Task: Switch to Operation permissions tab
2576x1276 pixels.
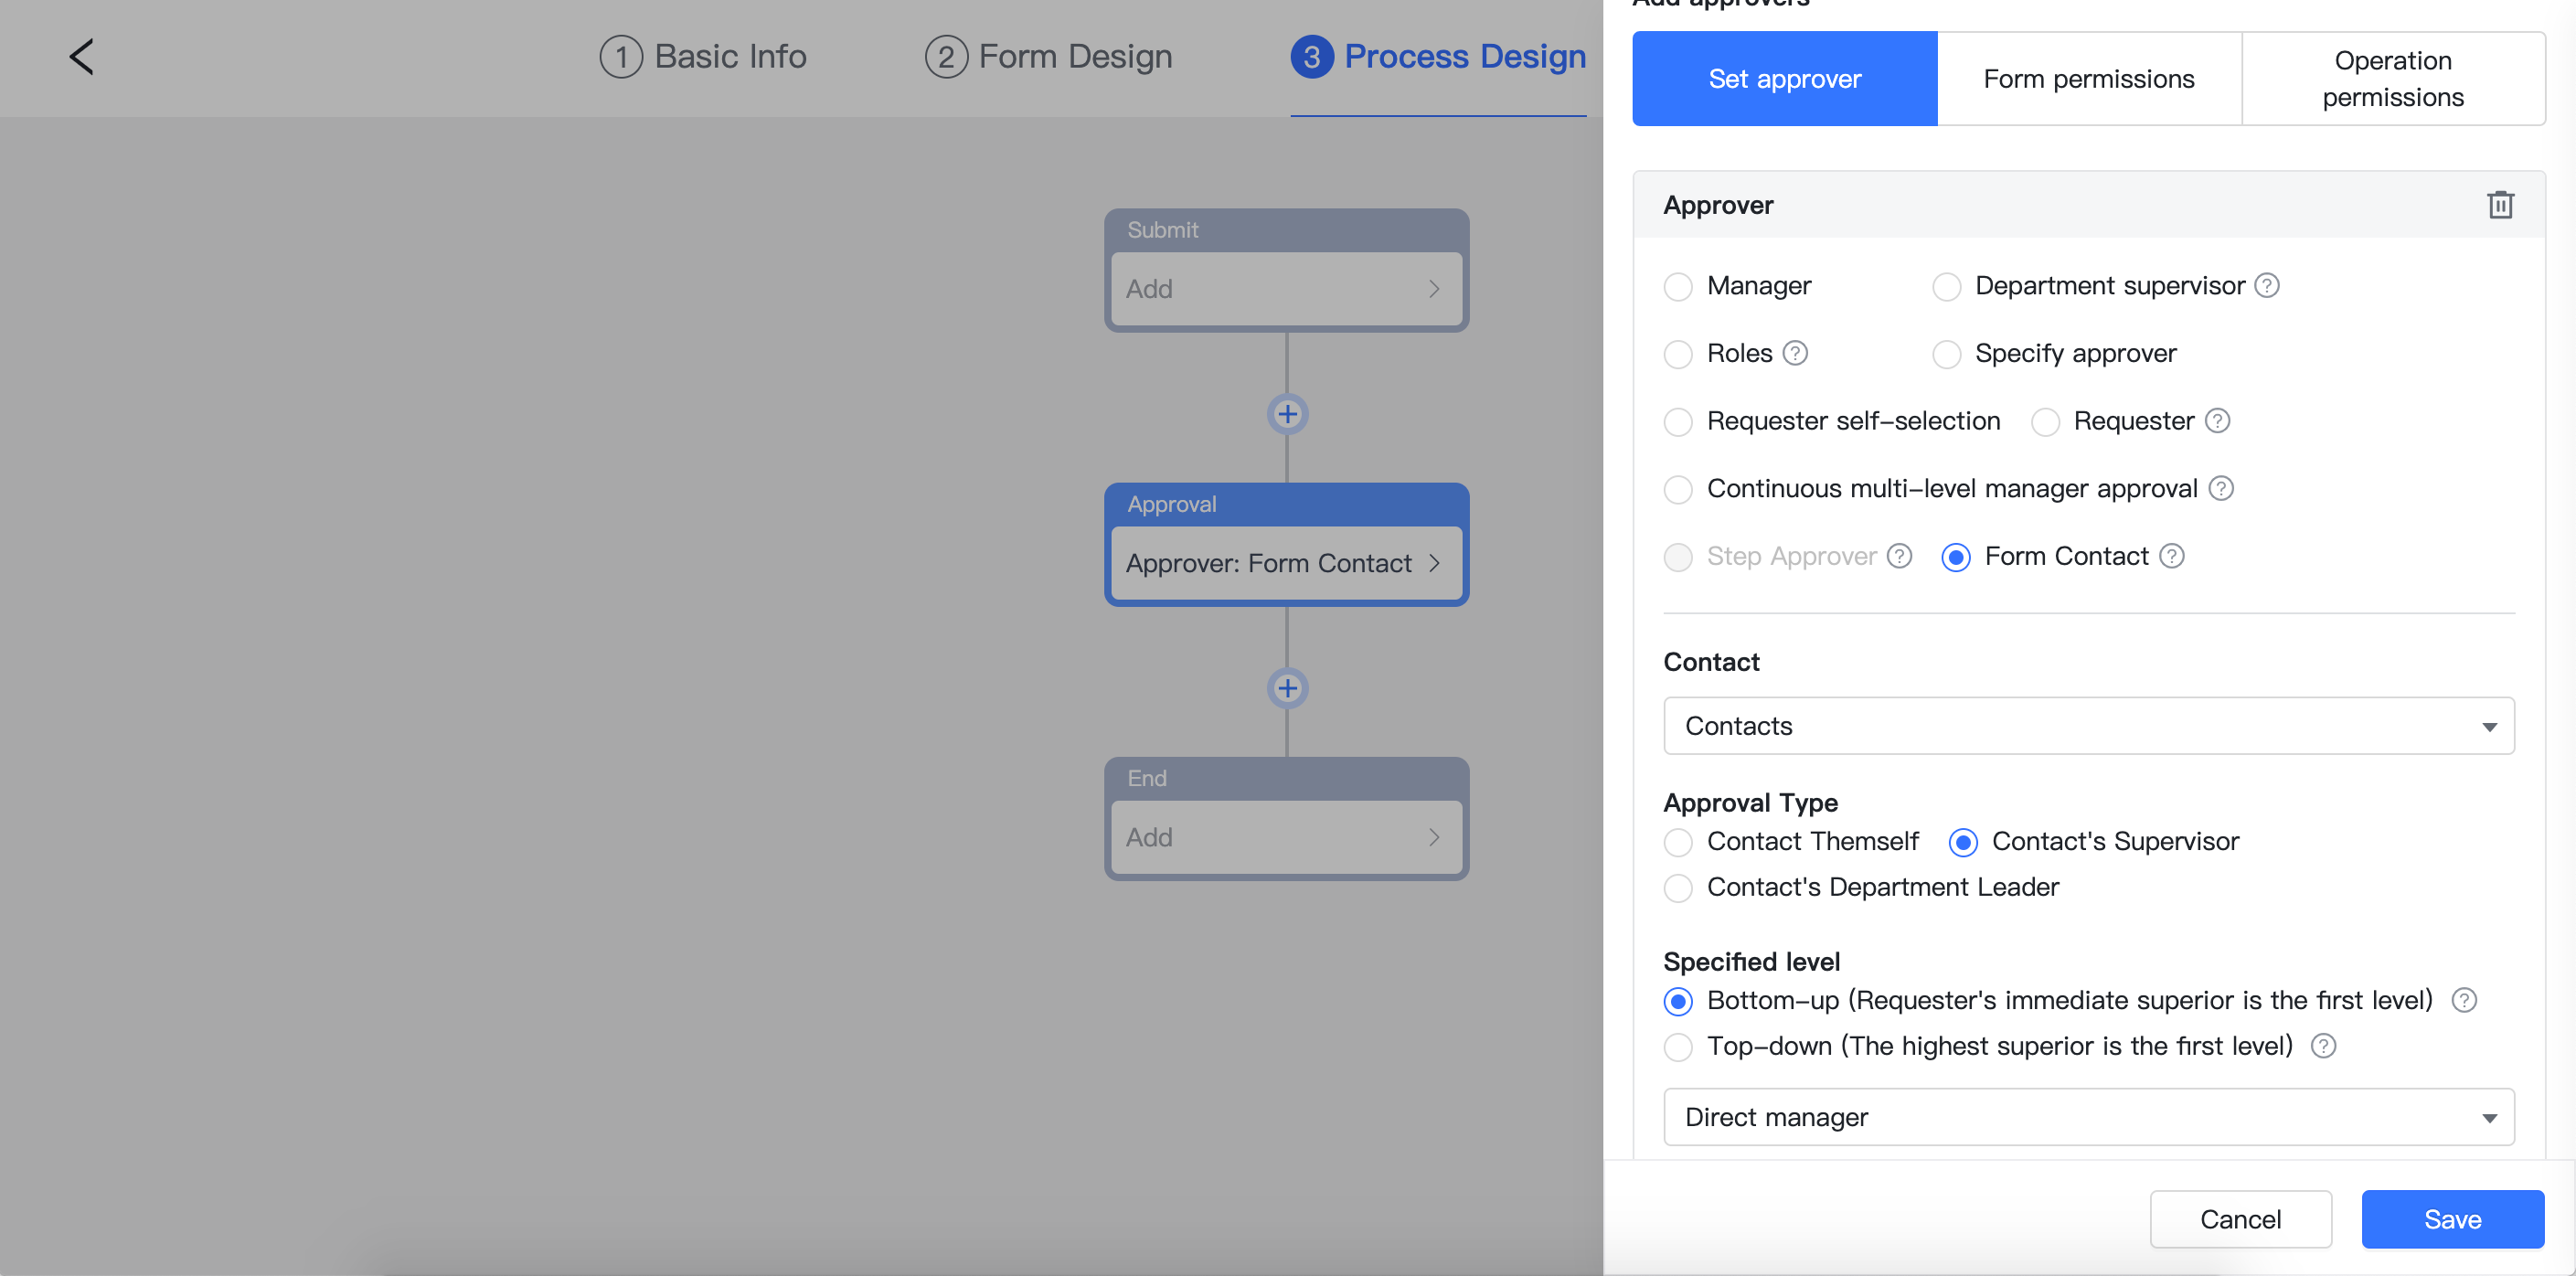Action: [x=2392, y=79]
